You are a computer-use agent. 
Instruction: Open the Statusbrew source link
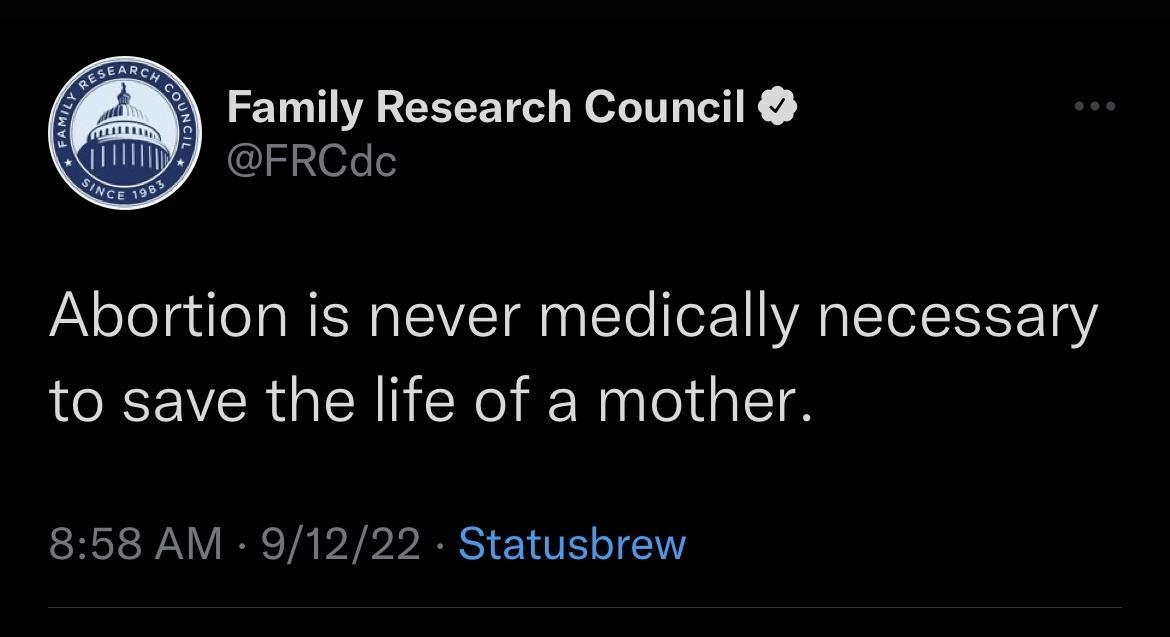coord(573,543)
